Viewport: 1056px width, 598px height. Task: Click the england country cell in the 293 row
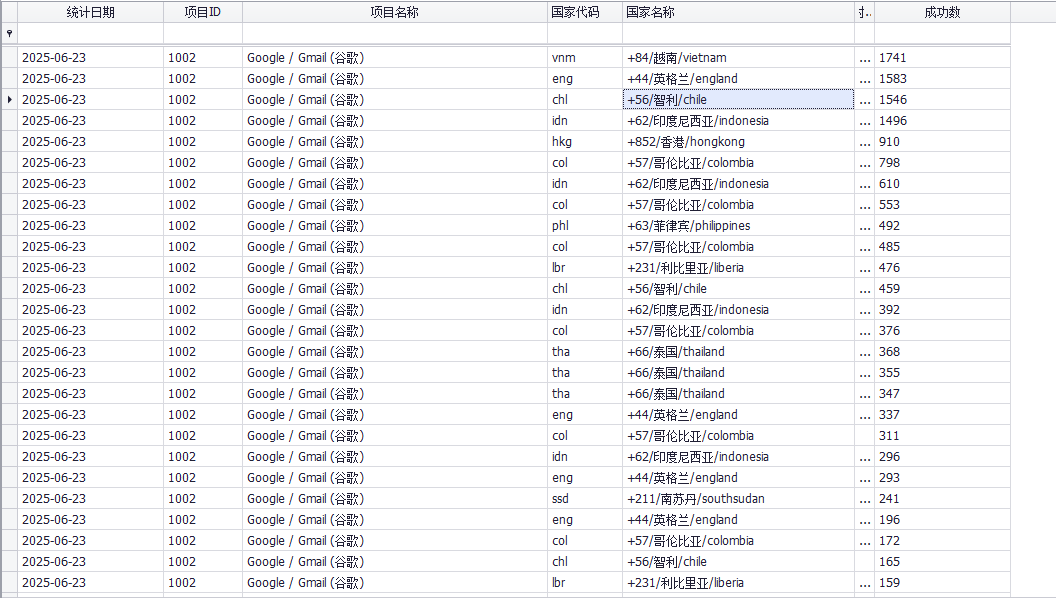click(738, 477)
